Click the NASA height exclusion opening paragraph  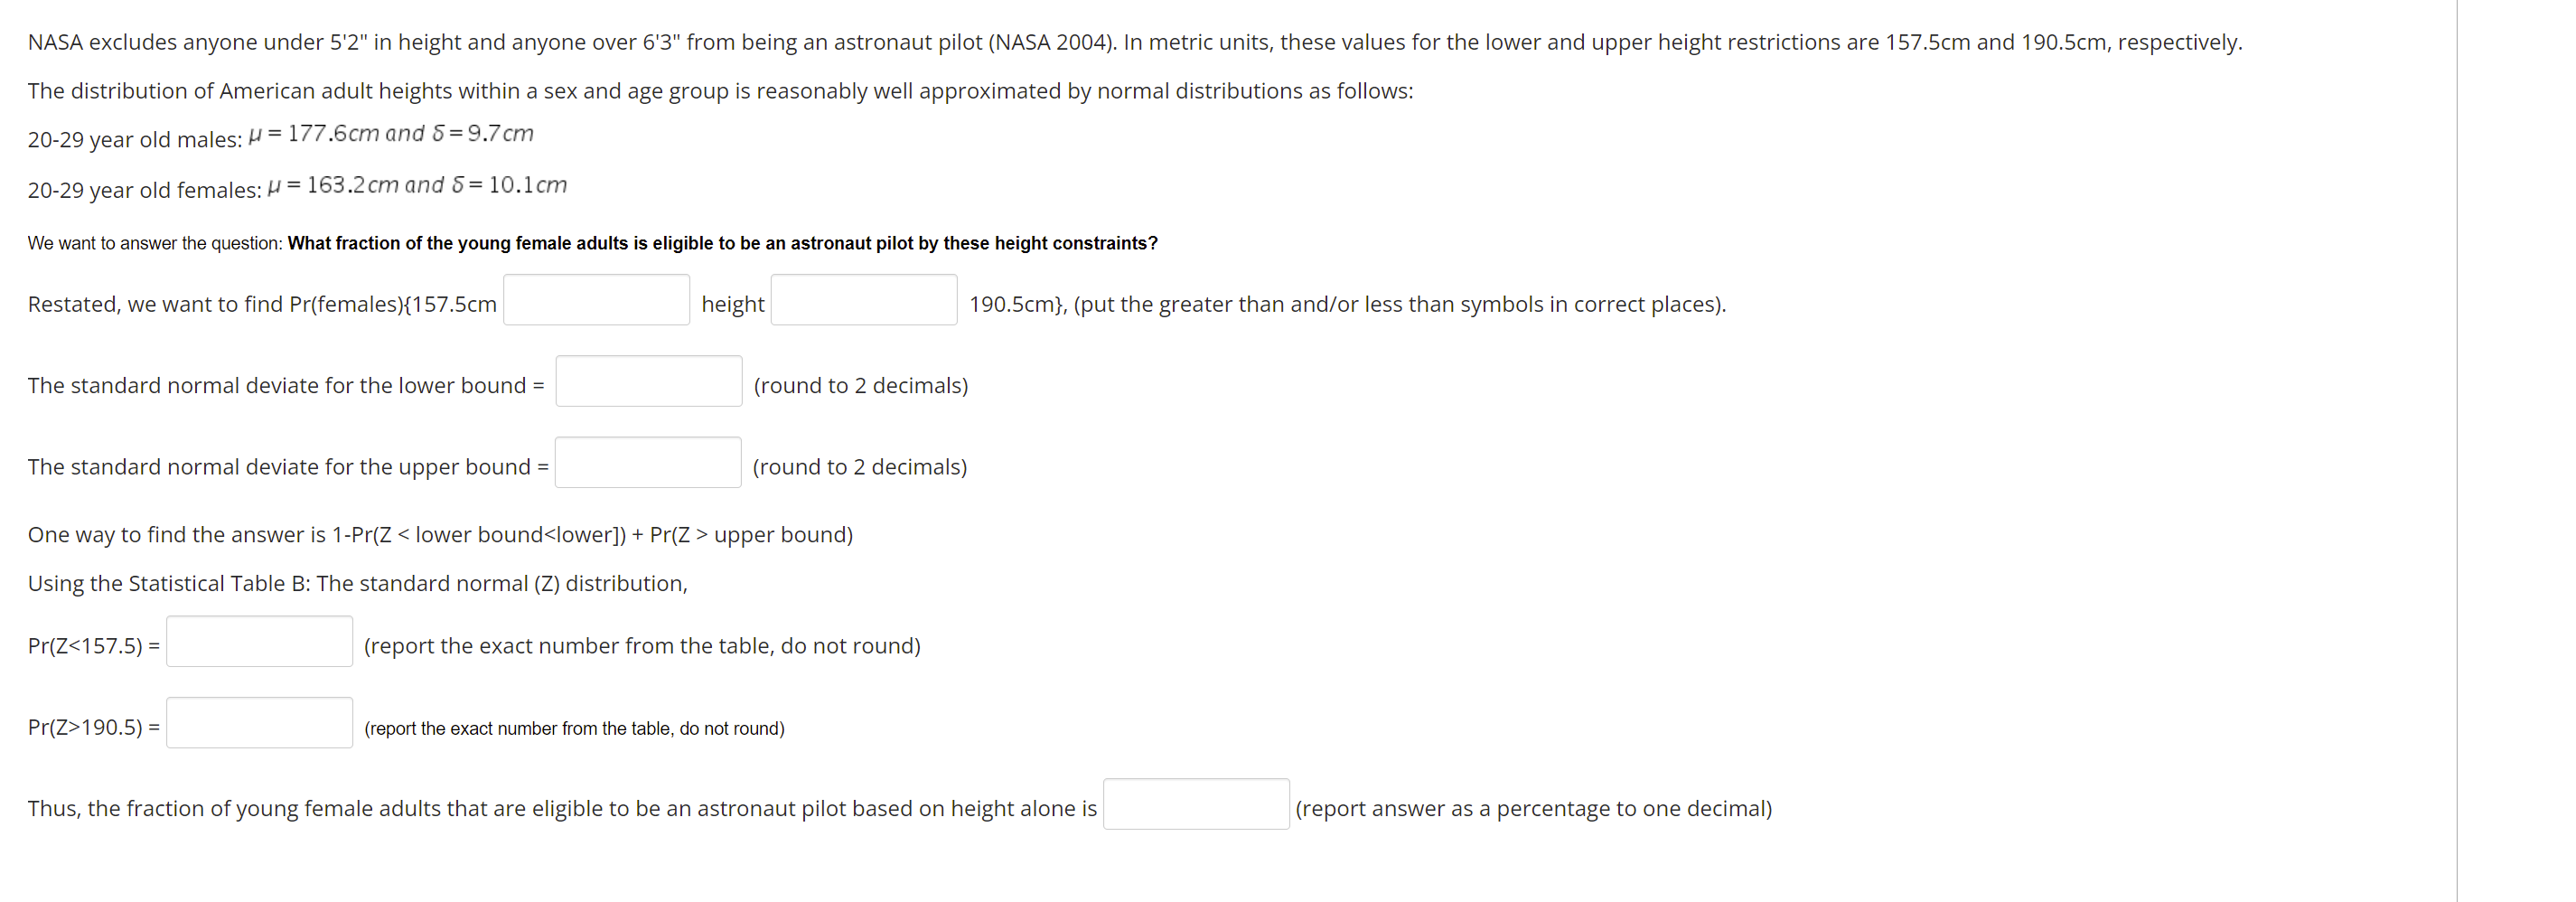click(x=1135, y=42)
